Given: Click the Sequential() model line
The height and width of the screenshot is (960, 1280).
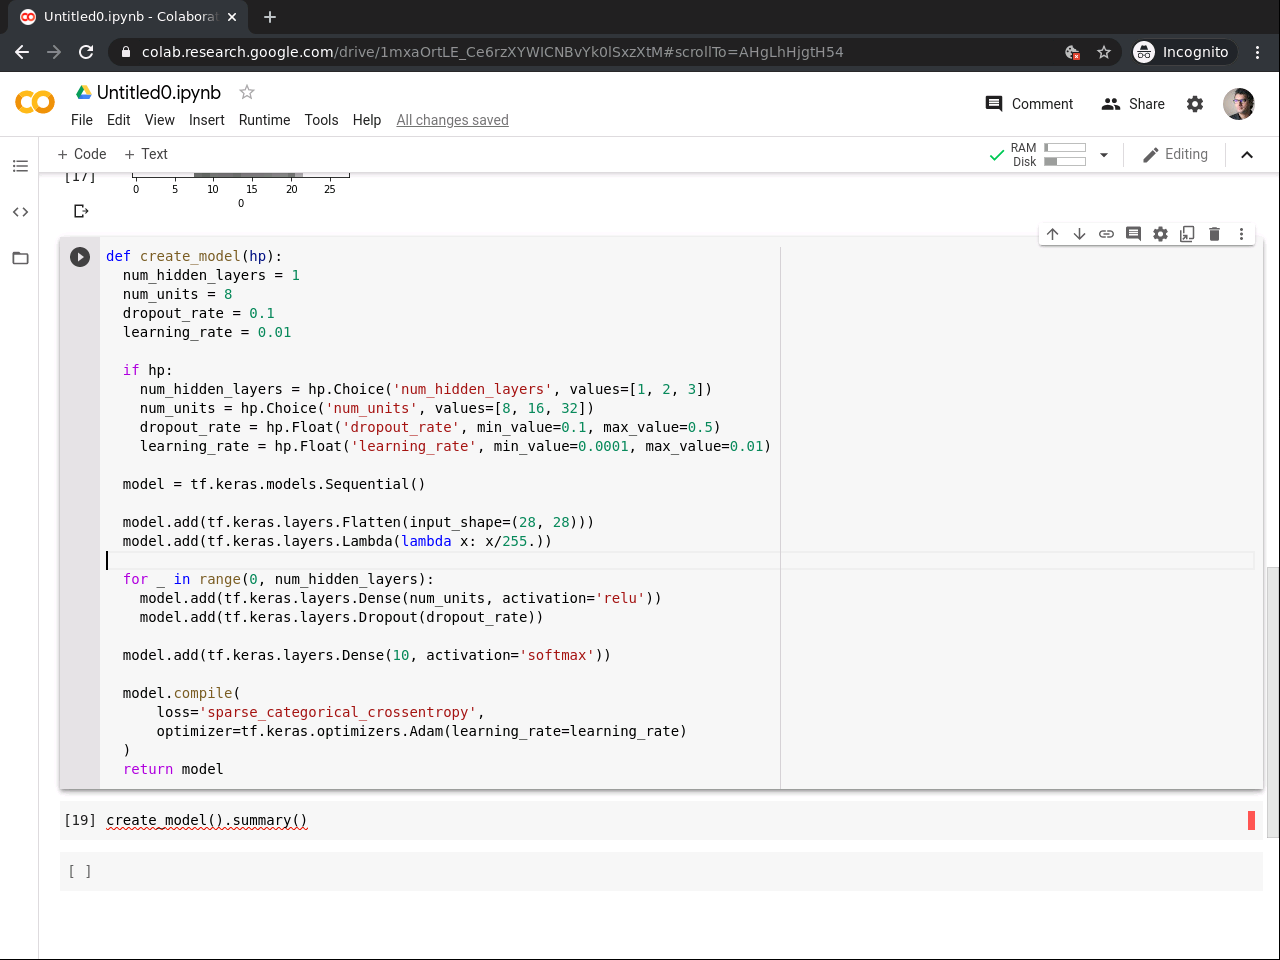Looking at the screenshot, I should [x=274, y=484].
